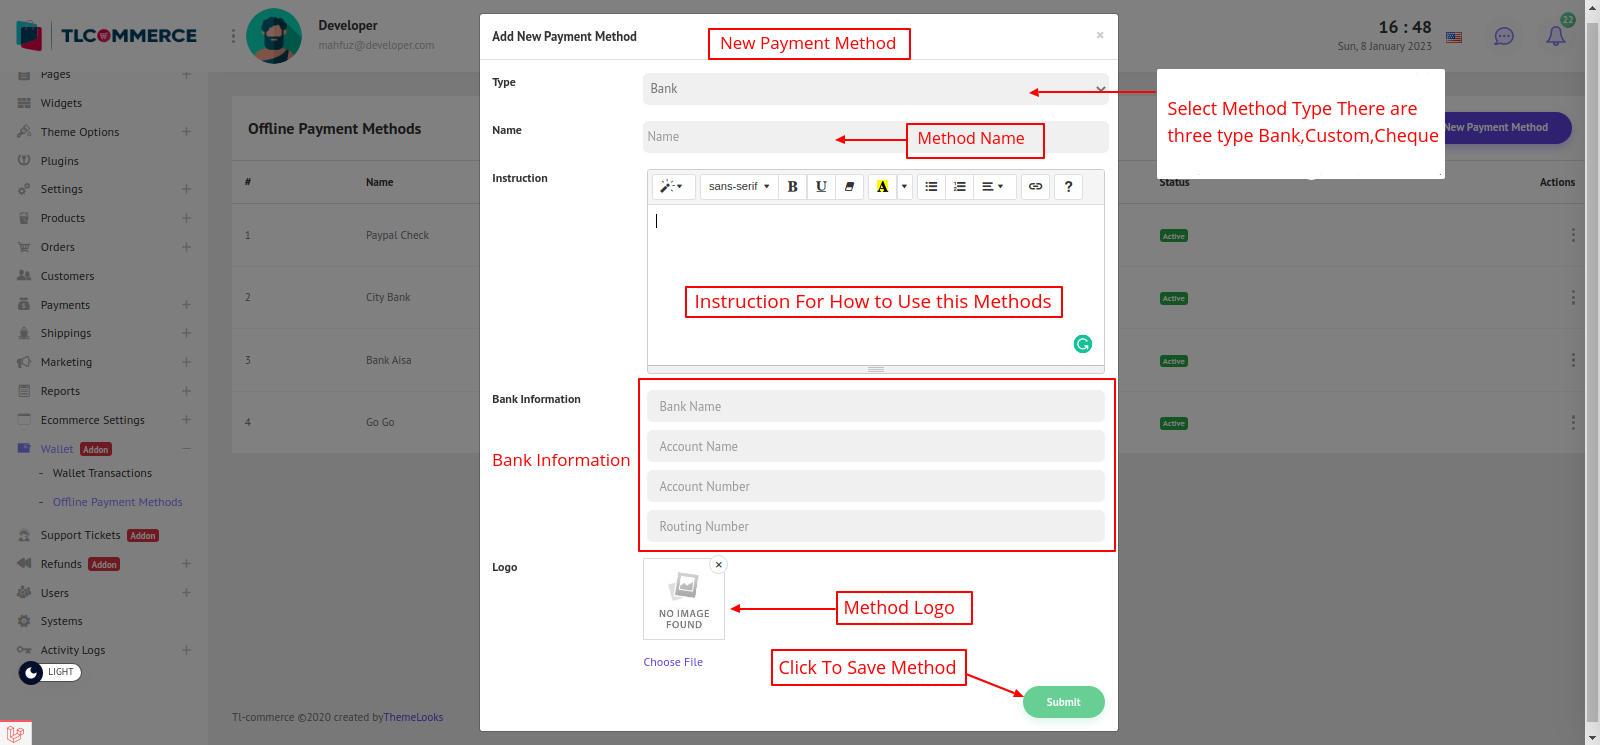Click the yellow highlight color button

(882, 187)
